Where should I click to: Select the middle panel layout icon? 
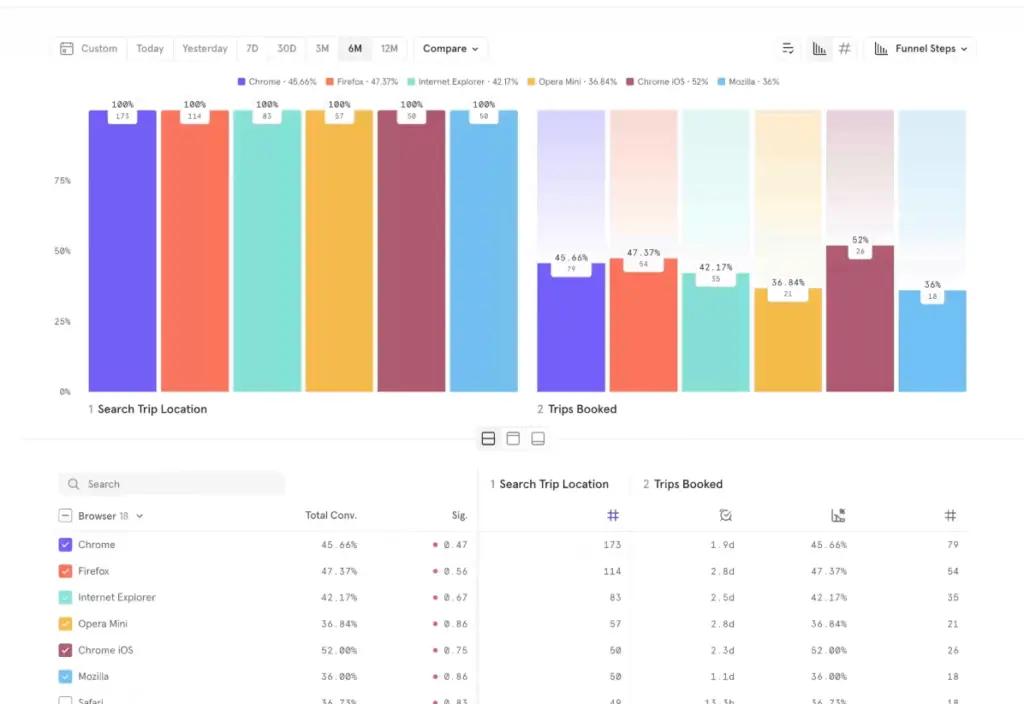pos(513,438)
